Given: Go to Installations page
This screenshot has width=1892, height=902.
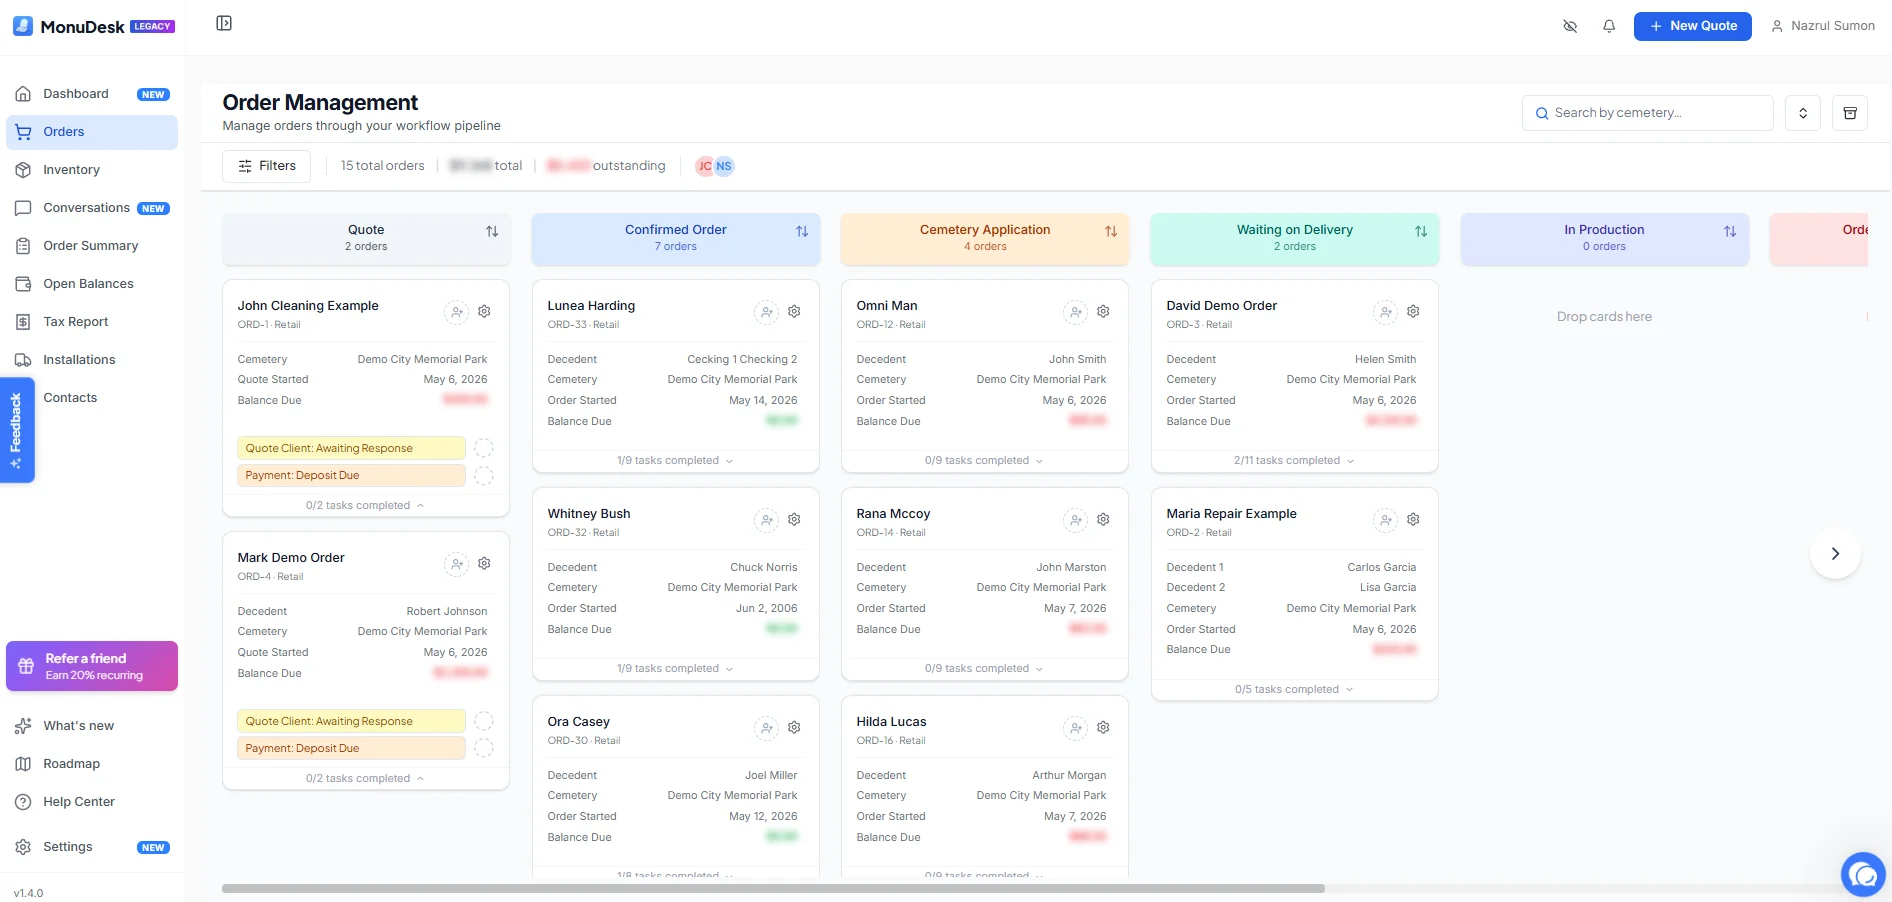Looking at the screenshot, I should coord(92,360).
